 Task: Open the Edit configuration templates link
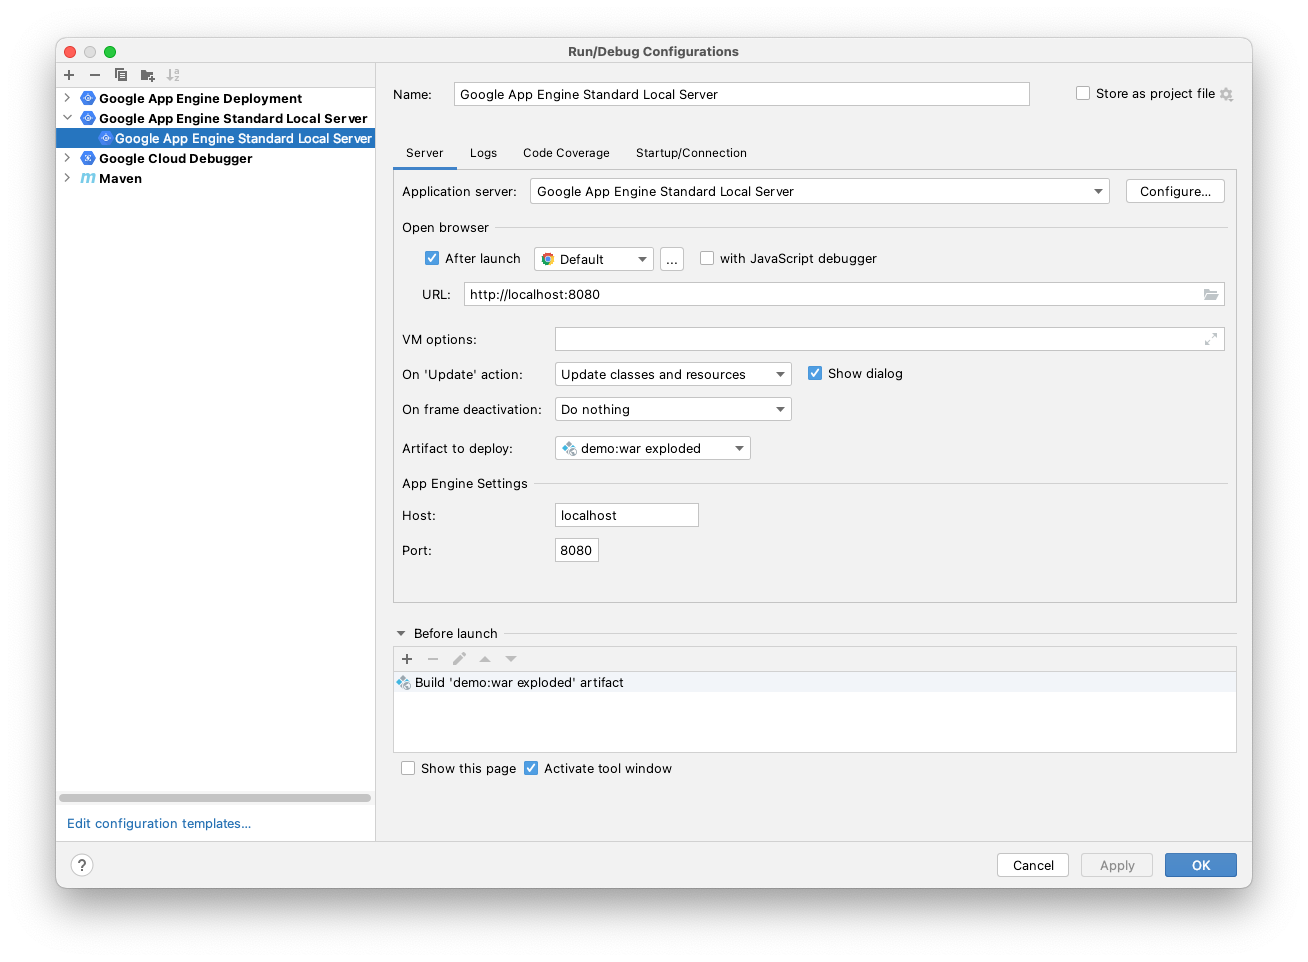[158, 823]
